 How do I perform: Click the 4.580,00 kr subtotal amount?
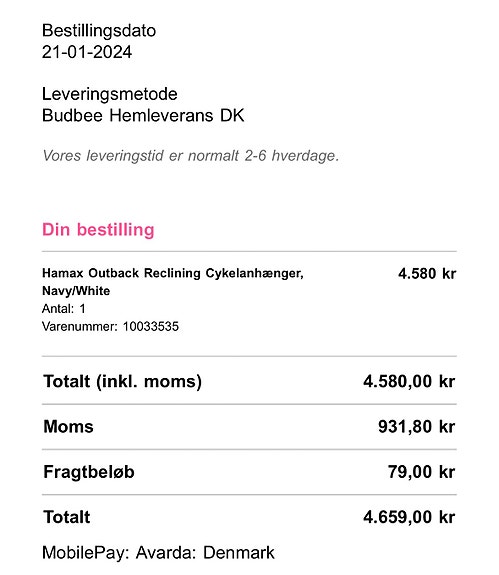click(409, 382)
